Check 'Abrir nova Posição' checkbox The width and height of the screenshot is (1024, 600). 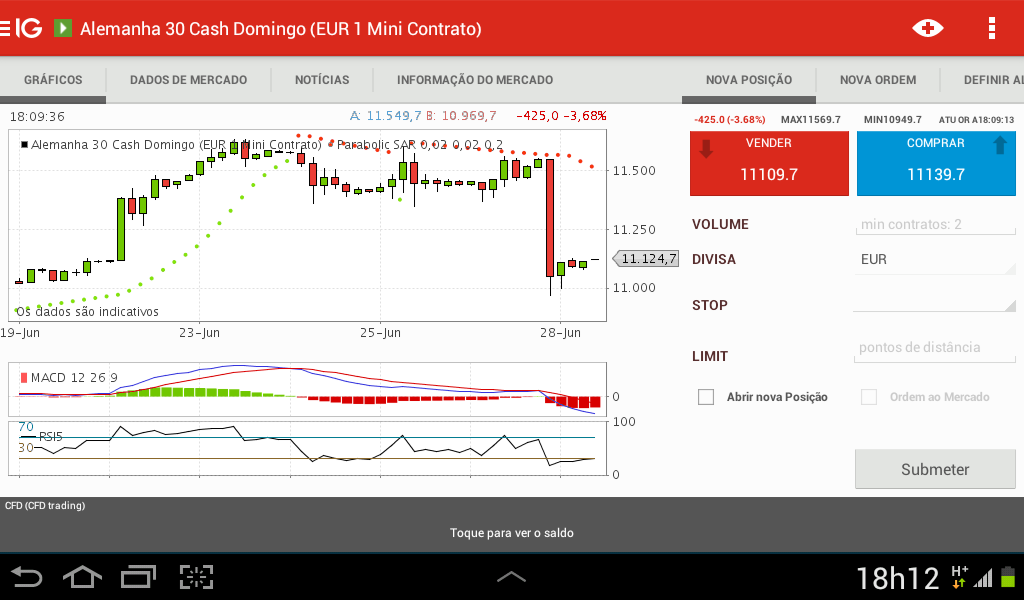click(706, 397)
